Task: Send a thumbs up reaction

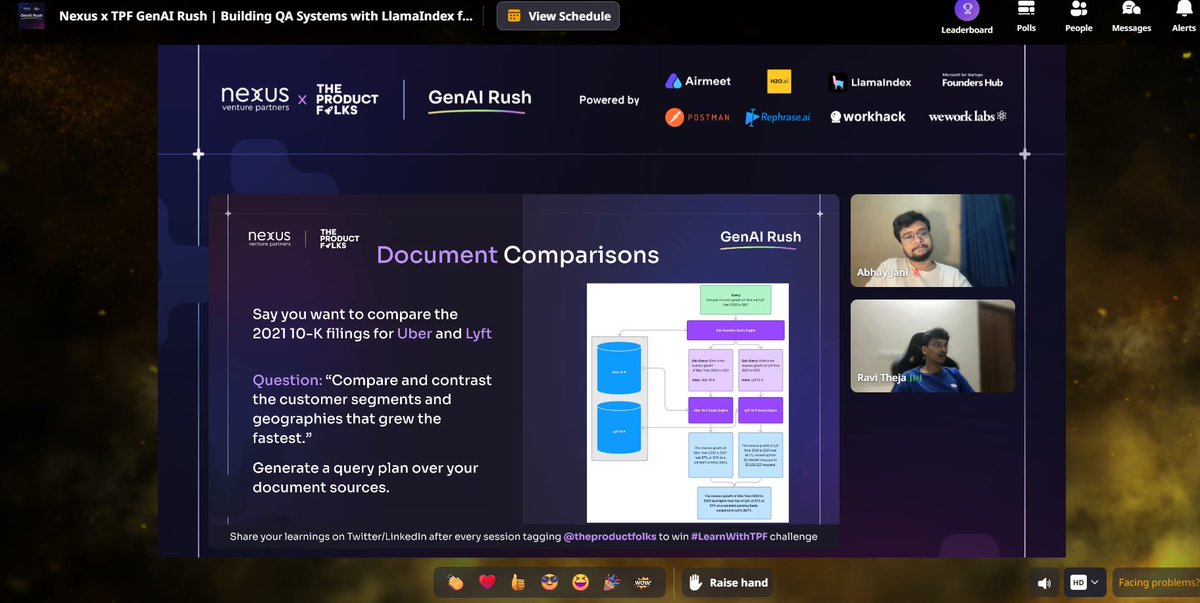Action: pos(518,582)
